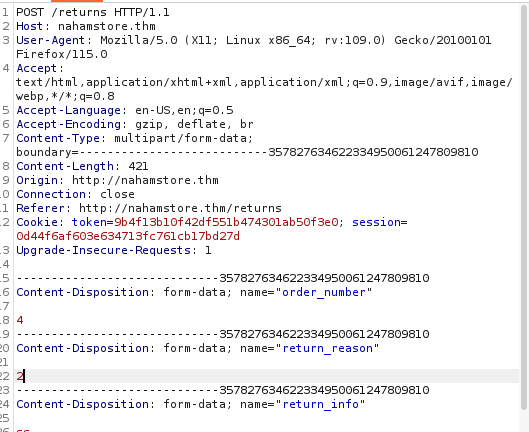Viewport: 529px width, 432px height.
Task: Click the Accept-Encoding value gzip, deflate, br
Action: coord(194,125)
